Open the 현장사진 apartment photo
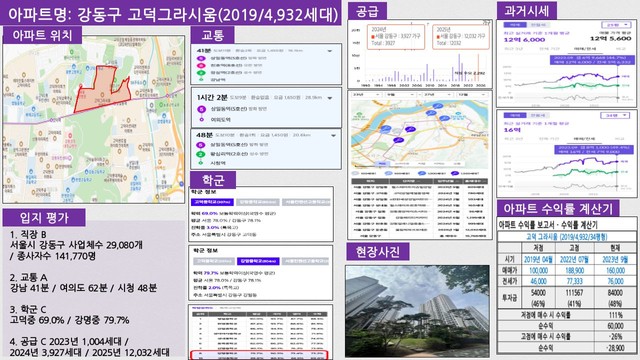Image resolution: width=640 pixels, height=360 pixels. pyautogui.click(x=418, y=311)
